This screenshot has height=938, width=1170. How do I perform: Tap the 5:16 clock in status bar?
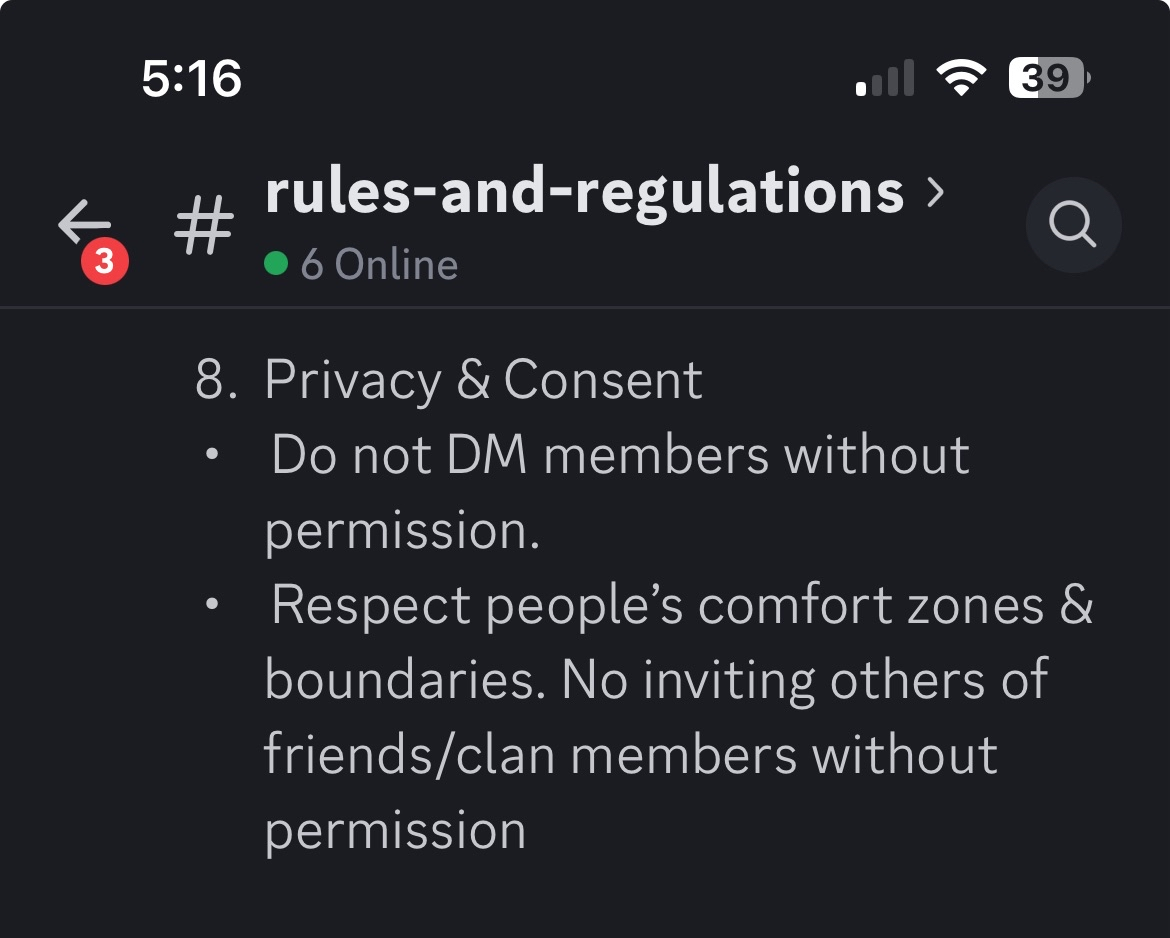tap(191, 78)
